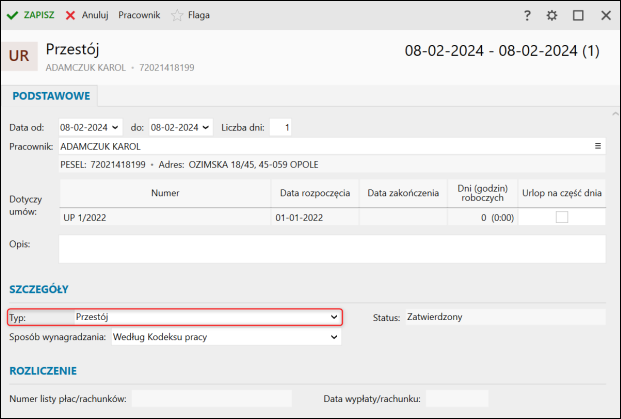Switch to the PODSTAWOWE tab
The height and width of the screenshot is (419, 621).
pyautogui.click(x=51, y=96)
